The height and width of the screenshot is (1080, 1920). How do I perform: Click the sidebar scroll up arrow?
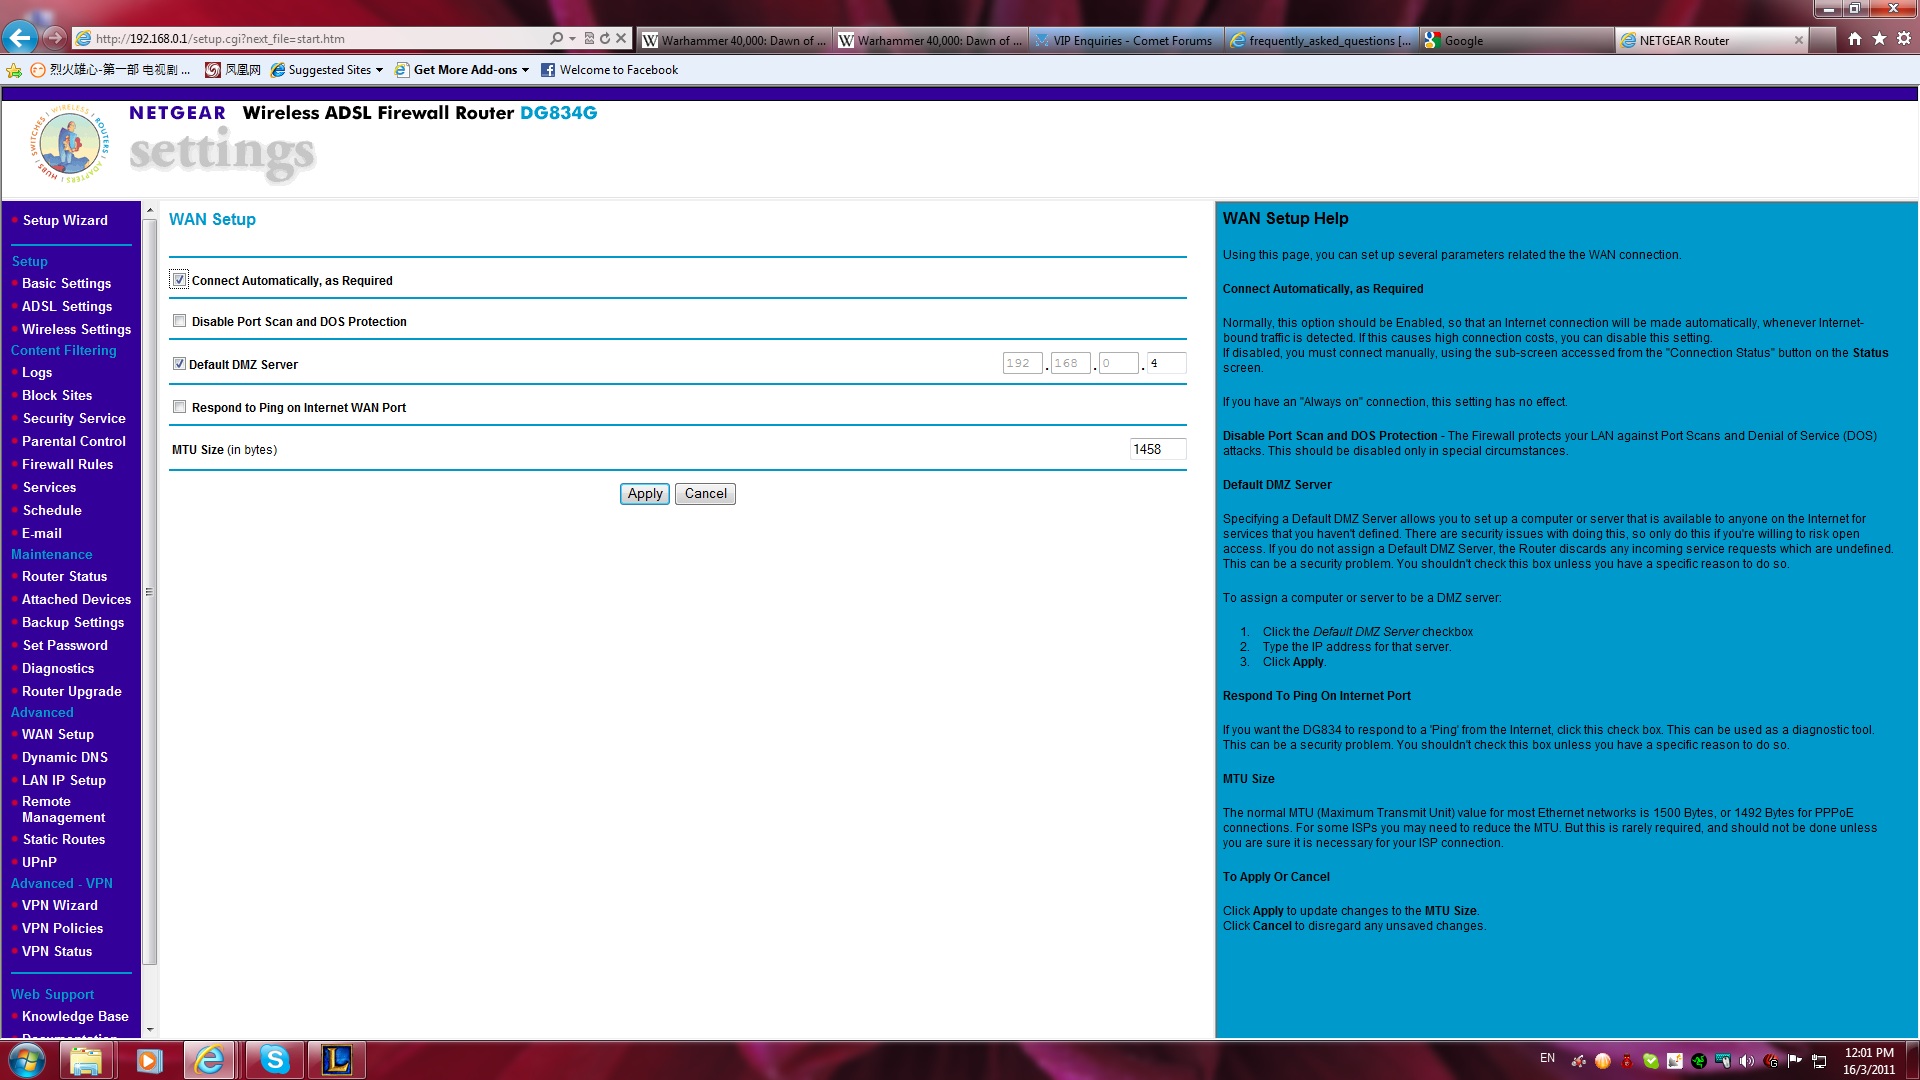click(150, 210)
